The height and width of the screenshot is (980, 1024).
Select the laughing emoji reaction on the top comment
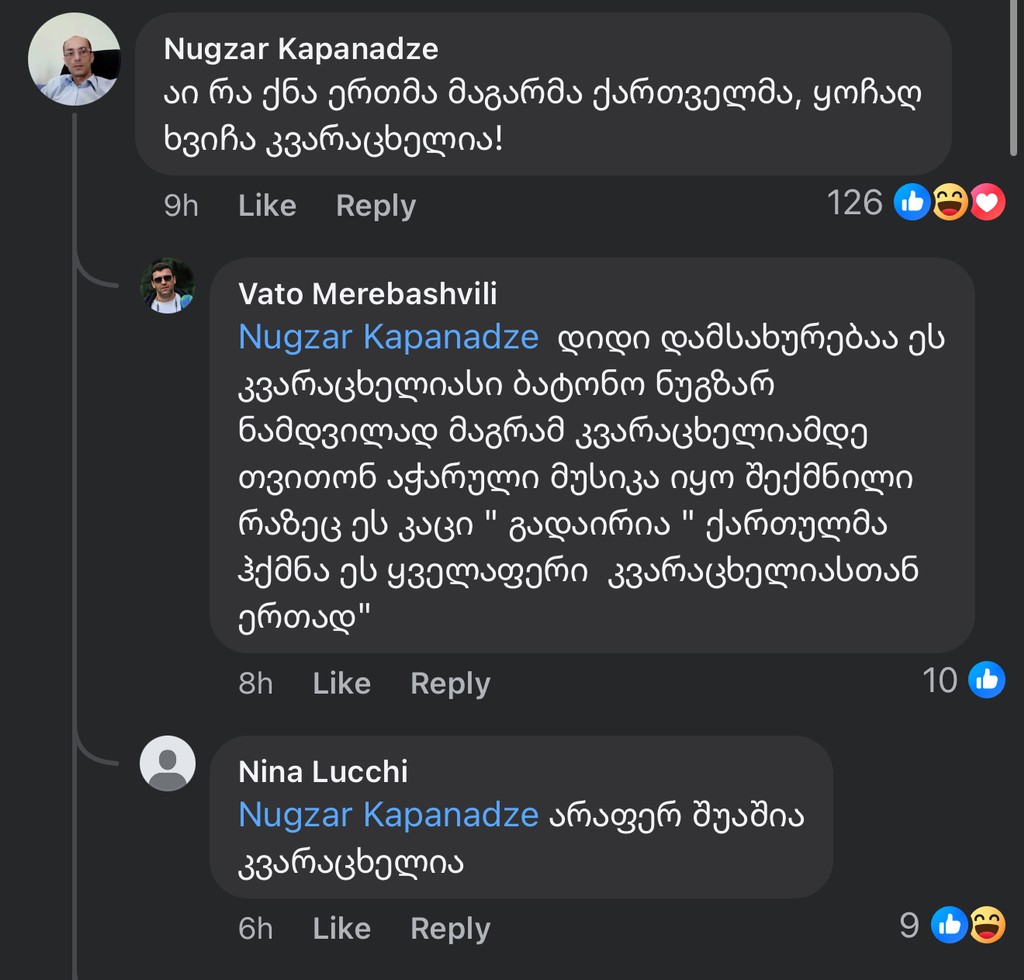coord(951,202)
